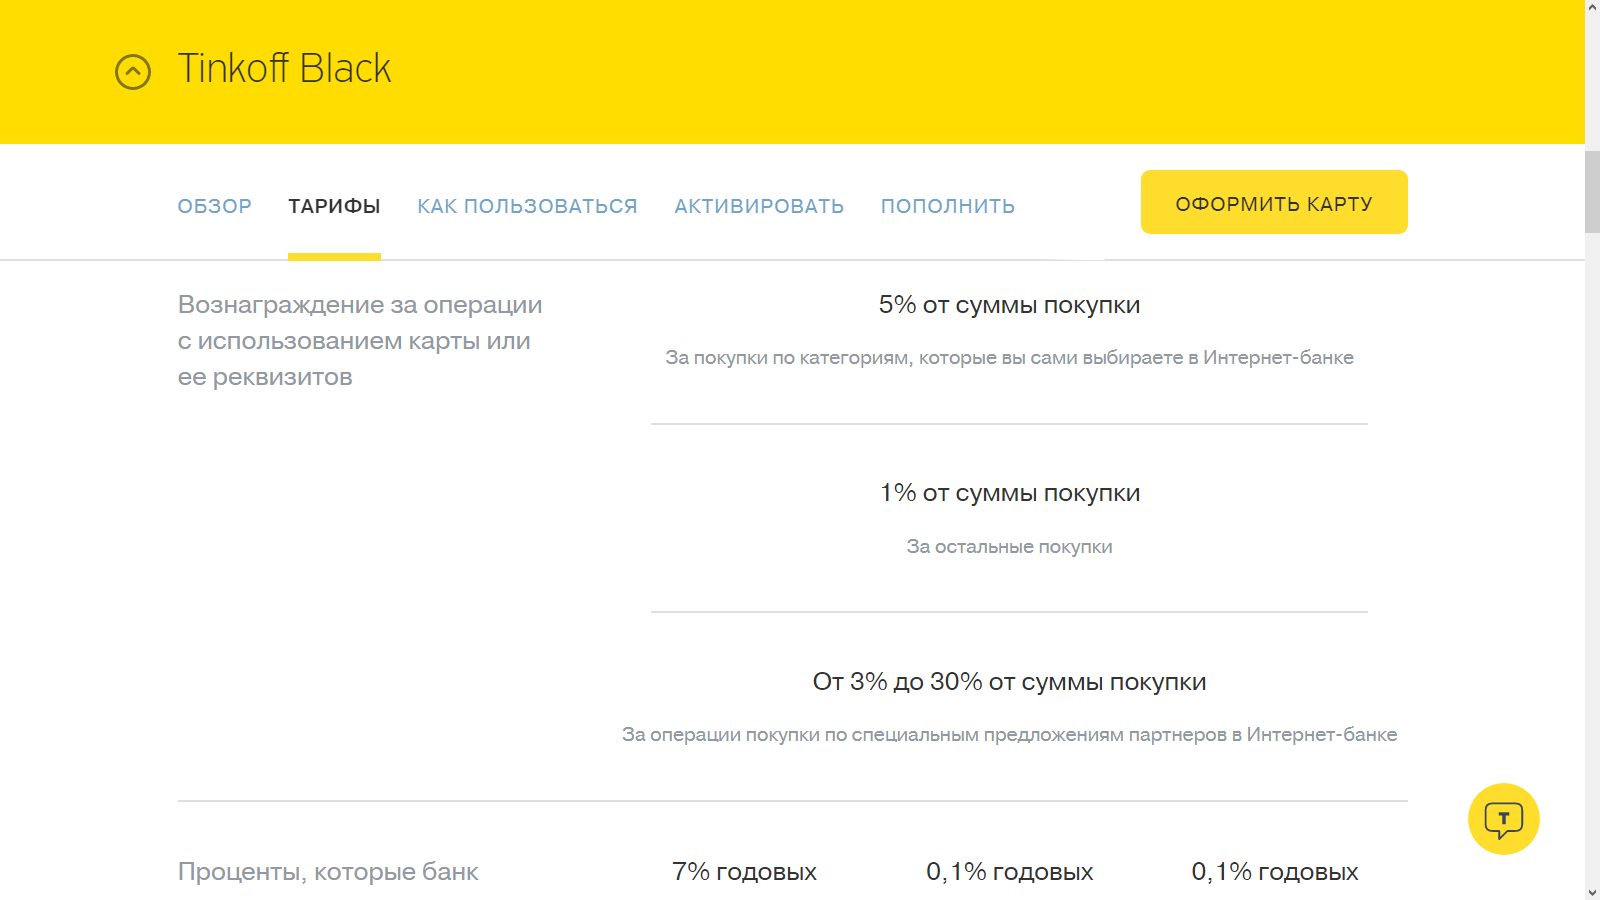Open the ПОПОЛНИТЬ tab
1600x900 pixels.
[x=948, y=206]
